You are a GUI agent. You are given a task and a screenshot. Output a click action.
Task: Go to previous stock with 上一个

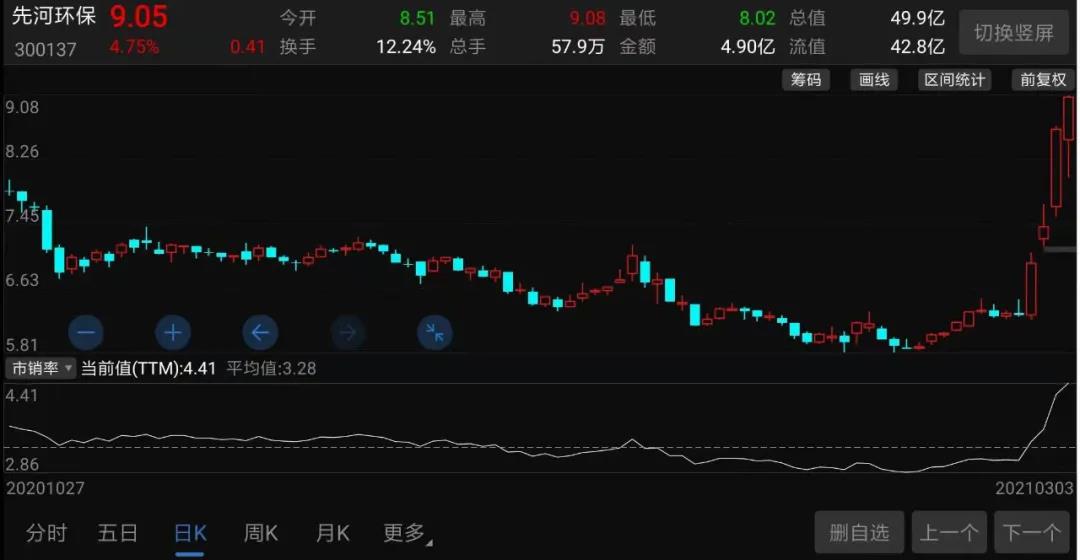pos(948,533)
